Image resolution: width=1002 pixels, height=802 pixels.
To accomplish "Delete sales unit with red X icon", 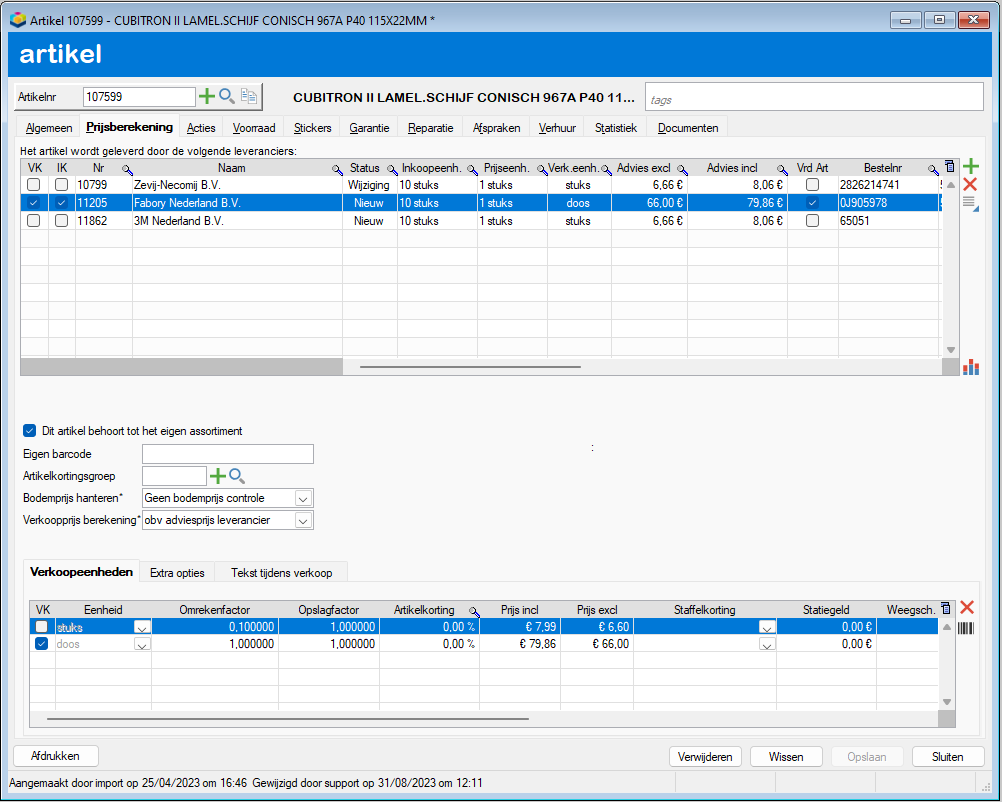I will coord(967,608).
